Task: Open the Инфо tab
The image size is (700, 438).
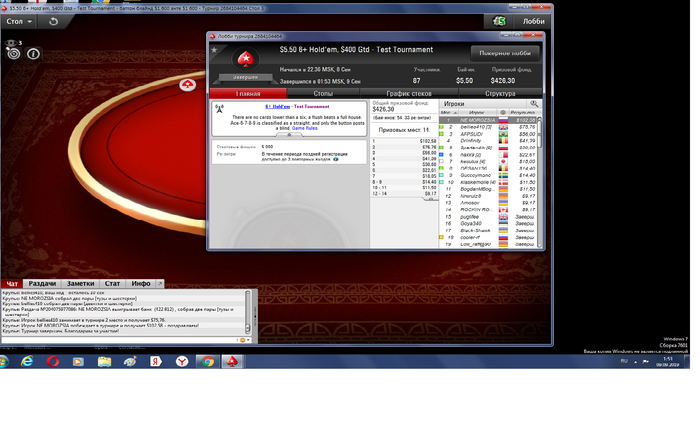Action: point(141,284)
